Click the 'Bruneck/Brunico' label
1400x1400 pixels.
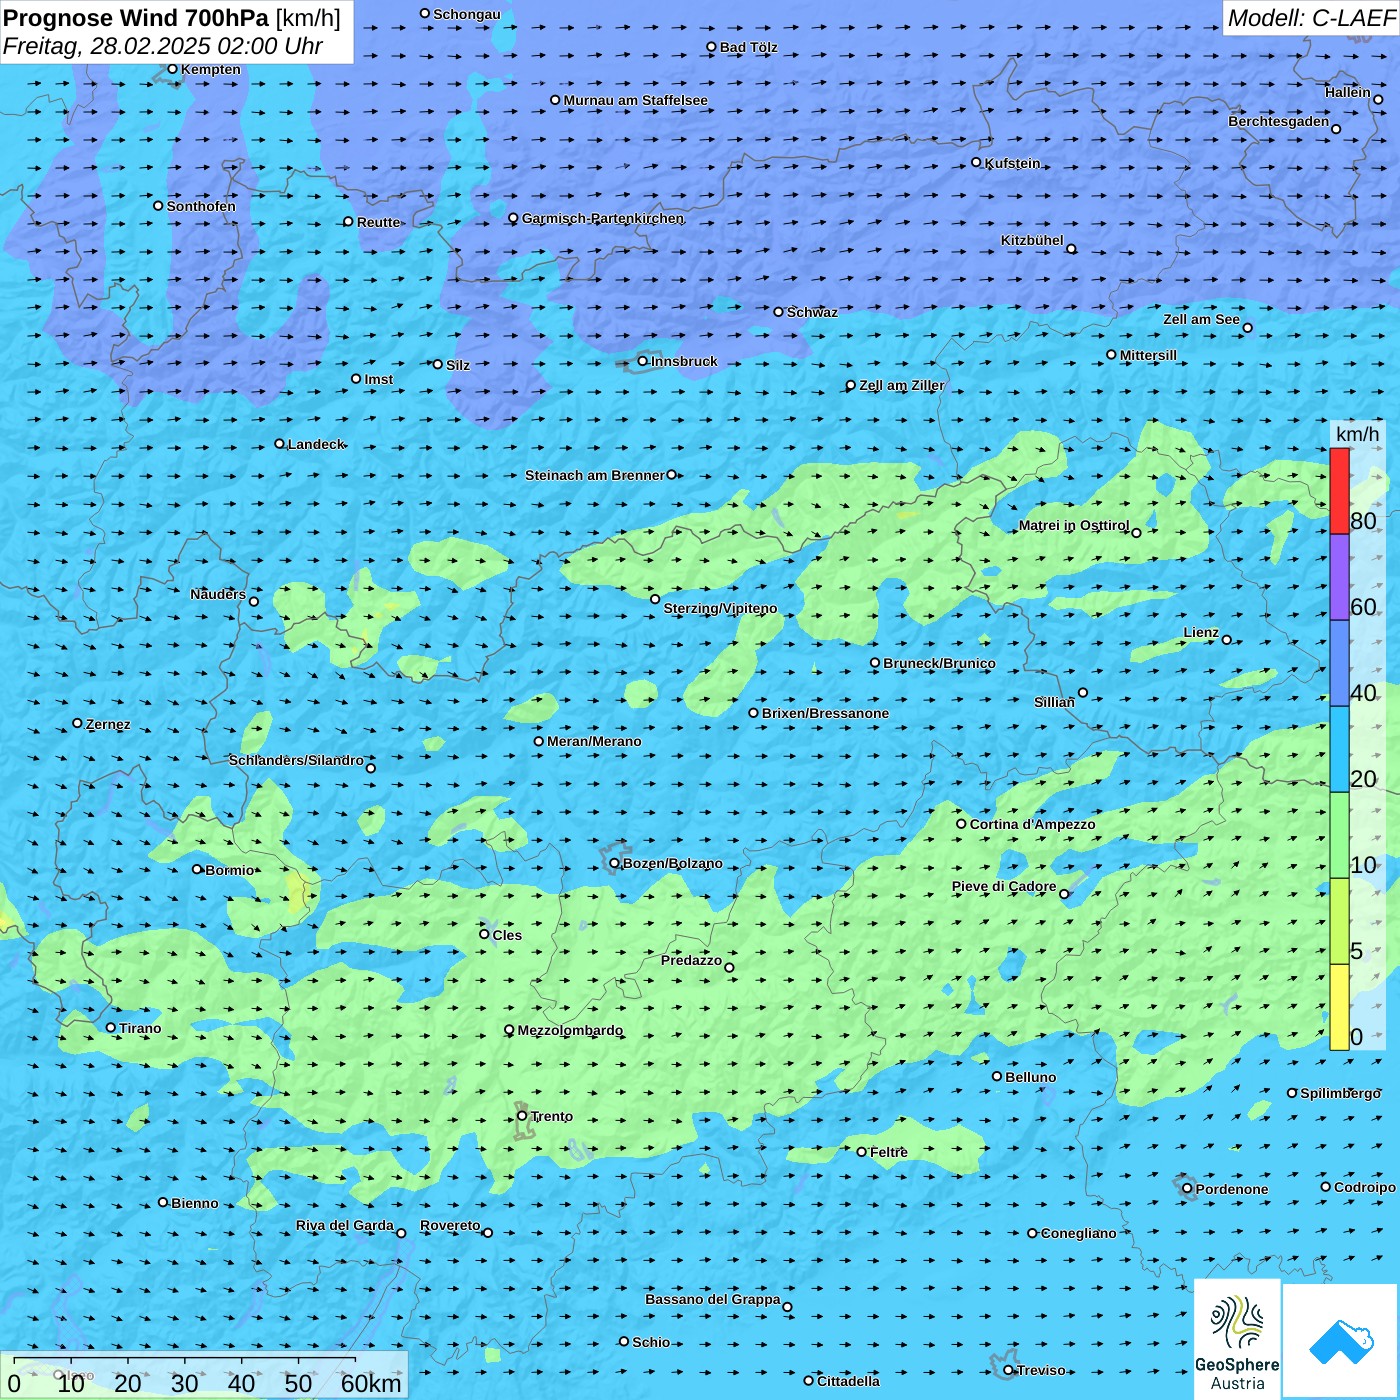(x=939, y=663)
